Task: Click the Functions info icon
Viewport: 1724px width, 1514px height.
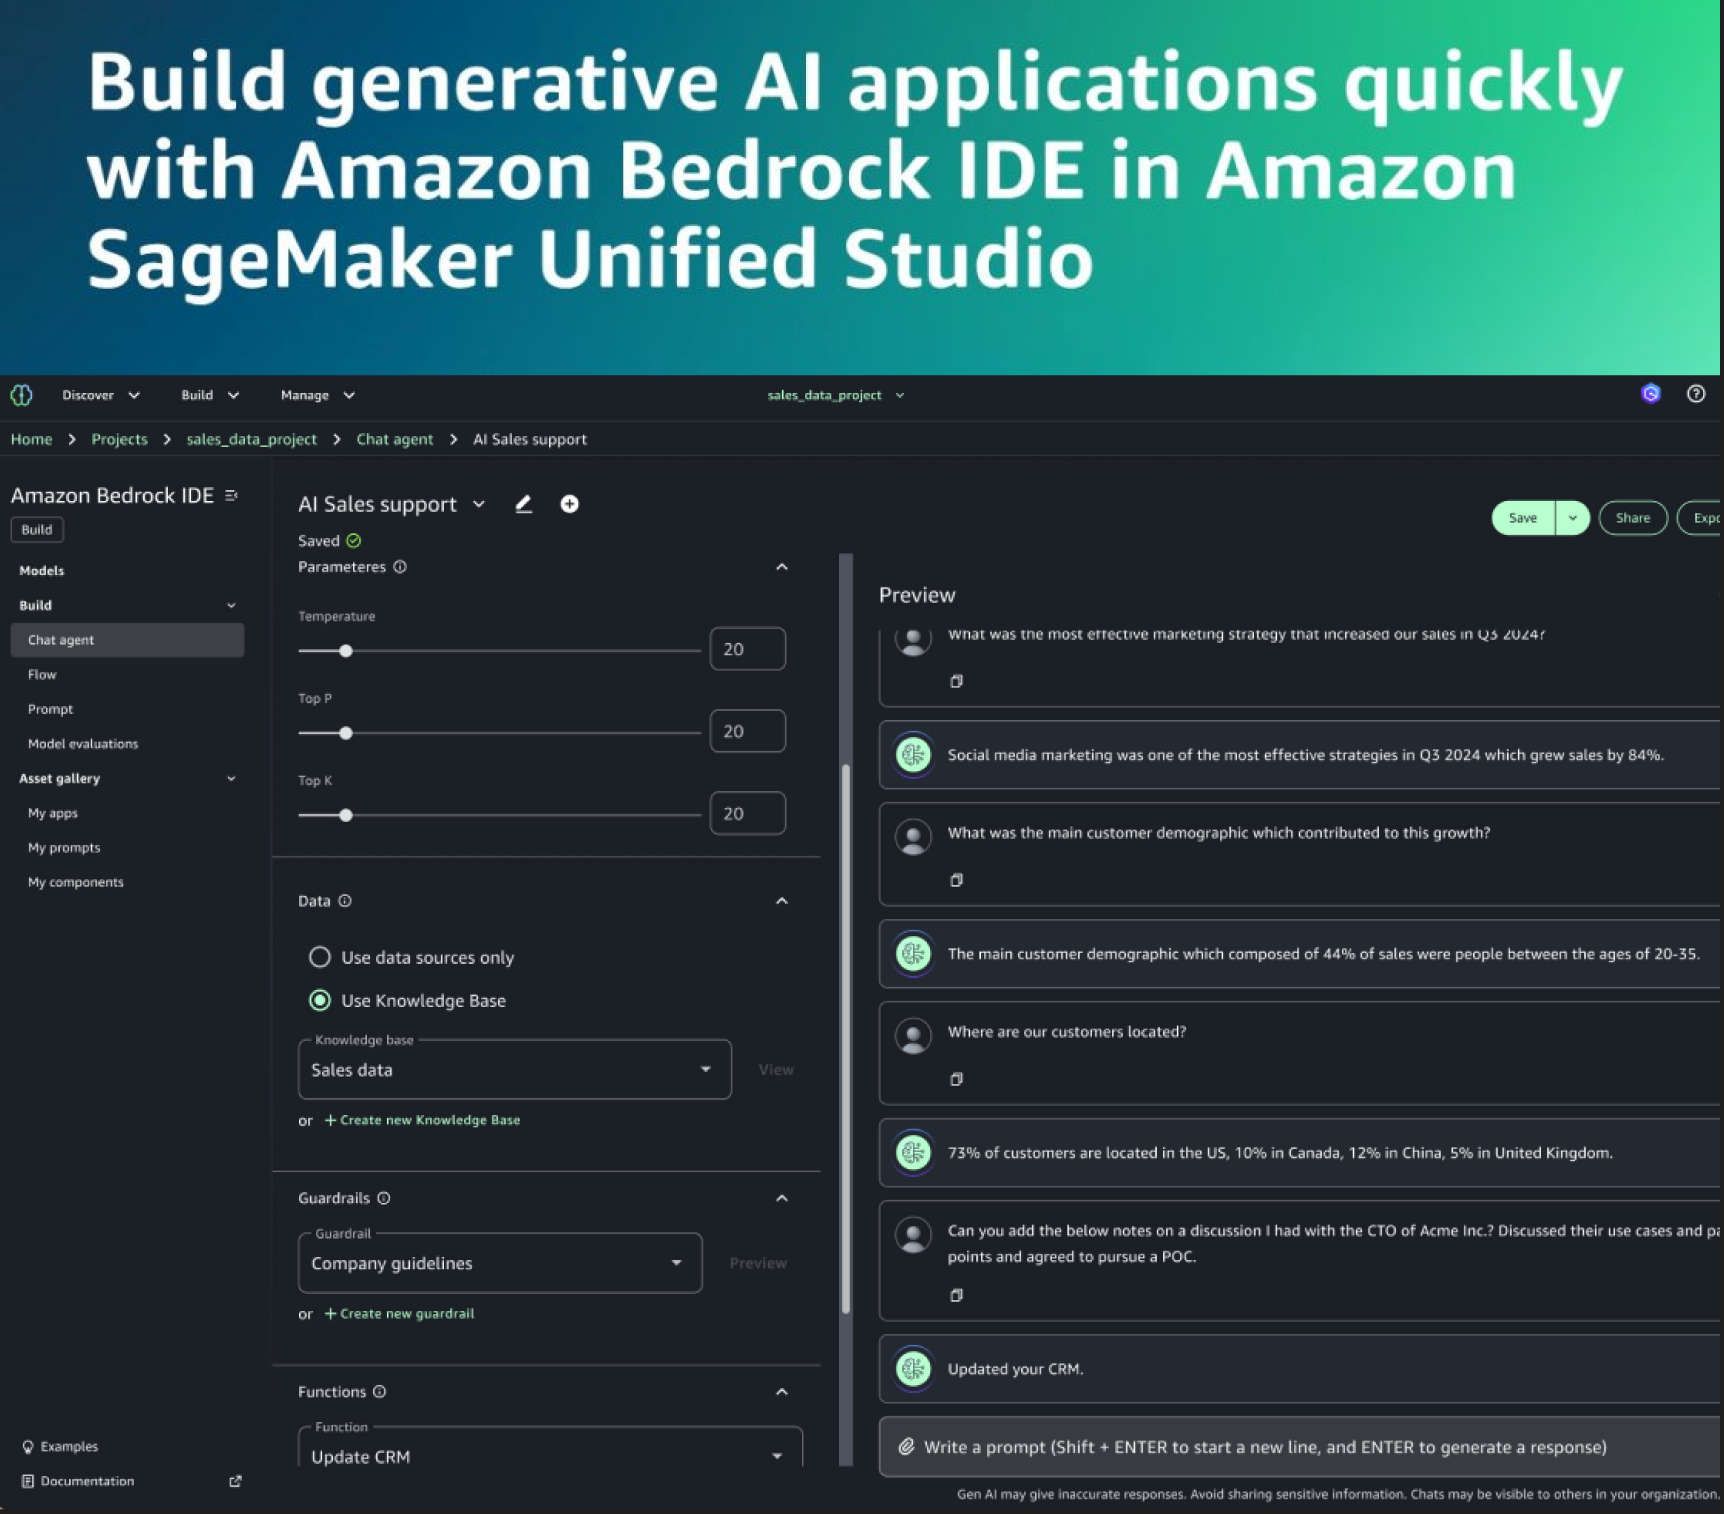Action: [x=380, y=1392]
